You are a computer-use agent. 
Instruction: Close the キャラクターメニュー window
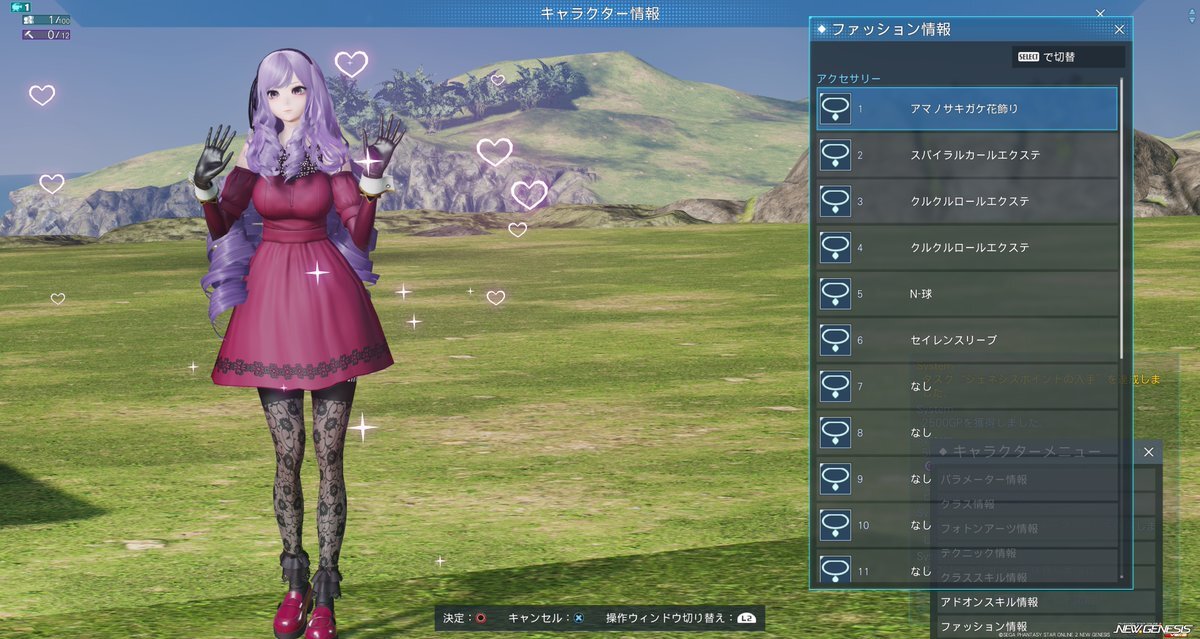1148,453
